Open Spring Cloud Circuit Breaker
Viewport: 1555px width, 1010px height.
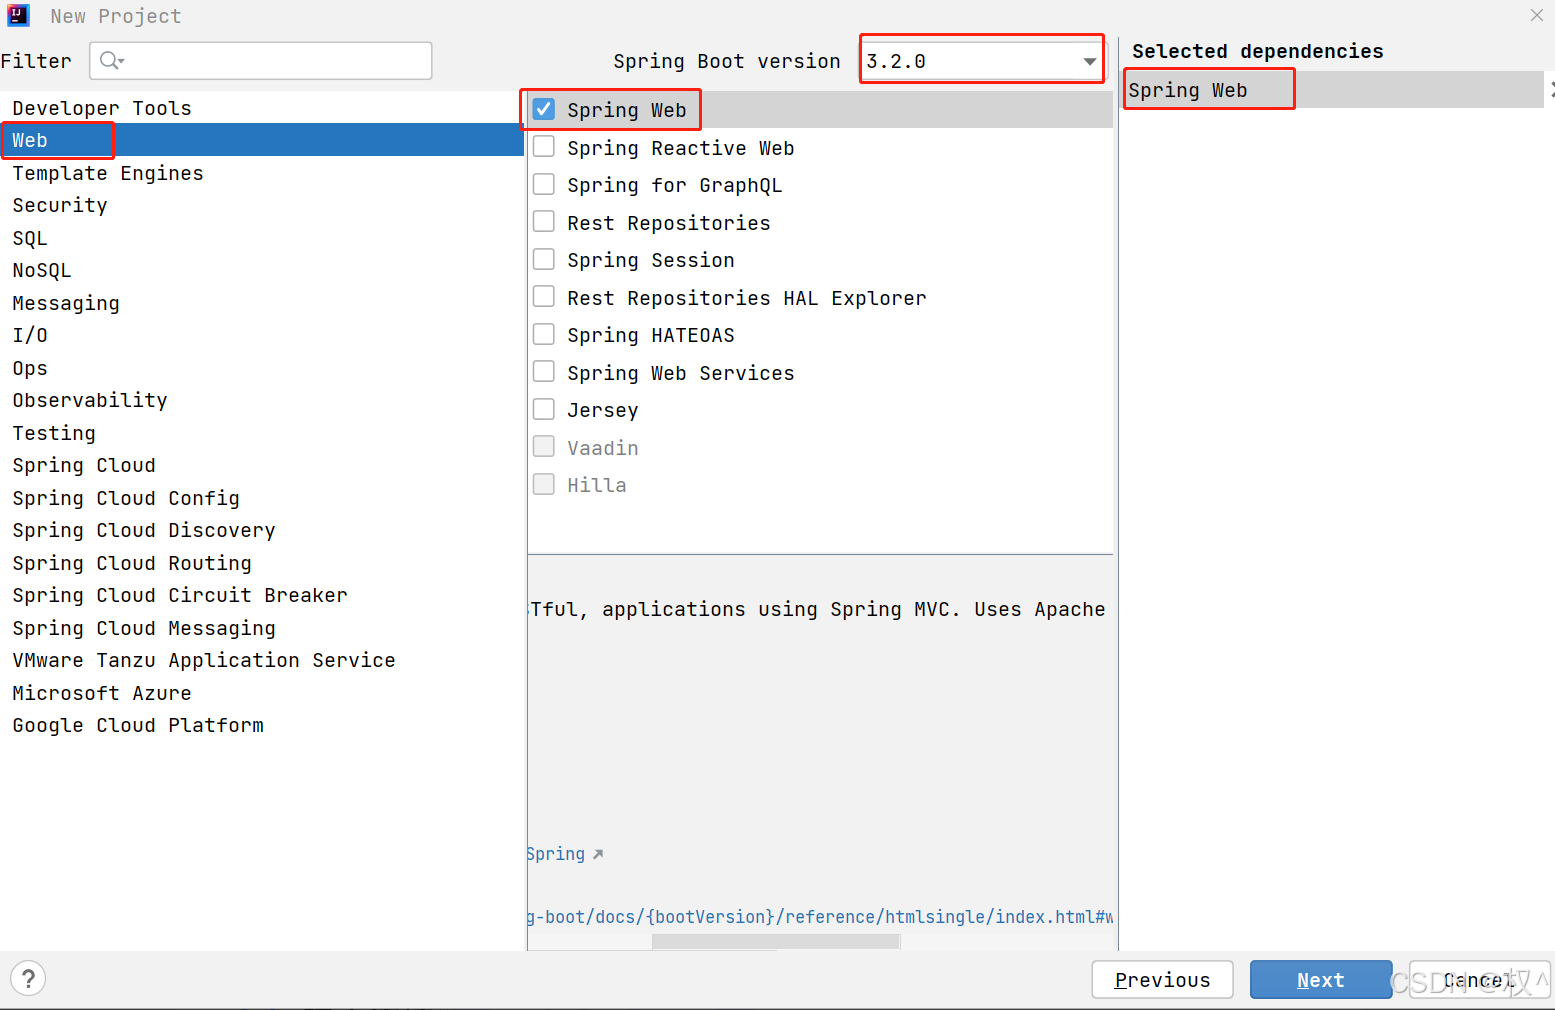[262, 595]
